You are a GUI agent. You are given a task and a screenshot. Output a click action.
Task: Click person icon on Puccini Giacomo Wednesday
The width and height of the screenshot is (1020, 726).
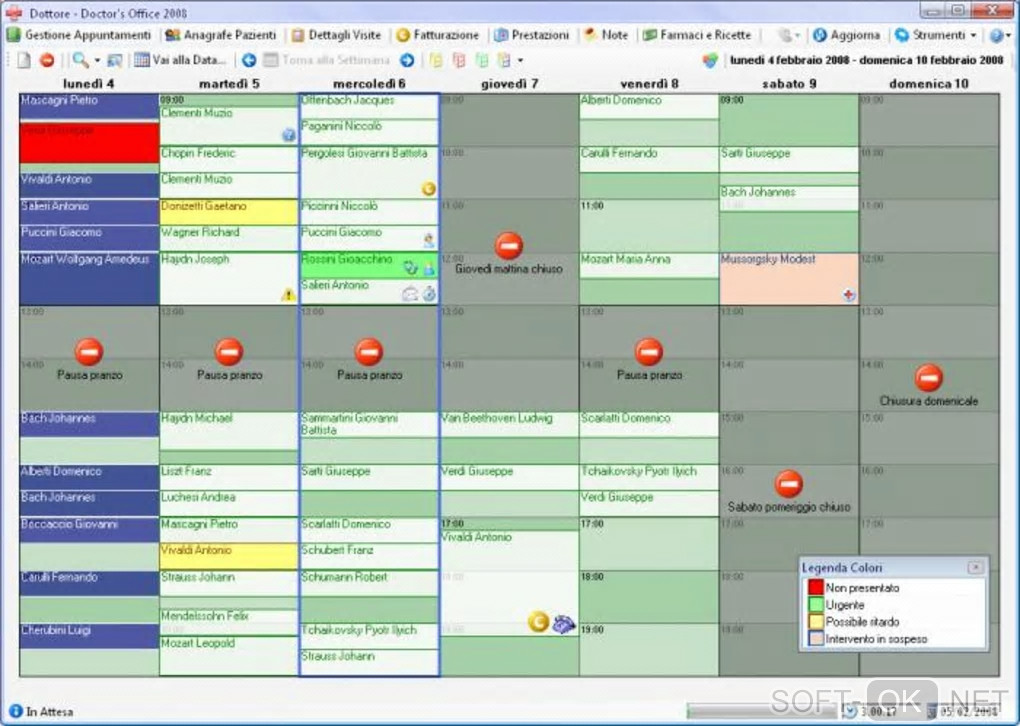point(428,241)
